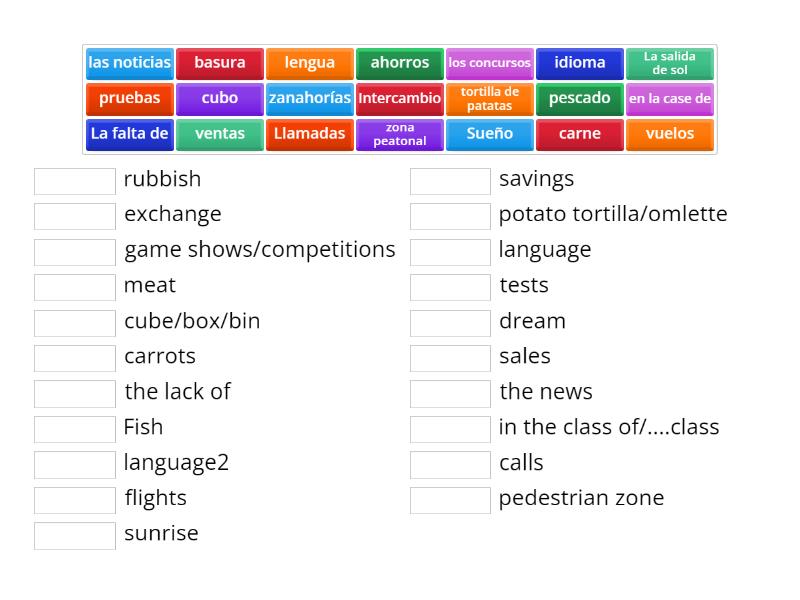The width and height of the screenshot is (800, 600).
Task: Select the "tortilla de patatas" tile
Action: (x=489, y=98)
